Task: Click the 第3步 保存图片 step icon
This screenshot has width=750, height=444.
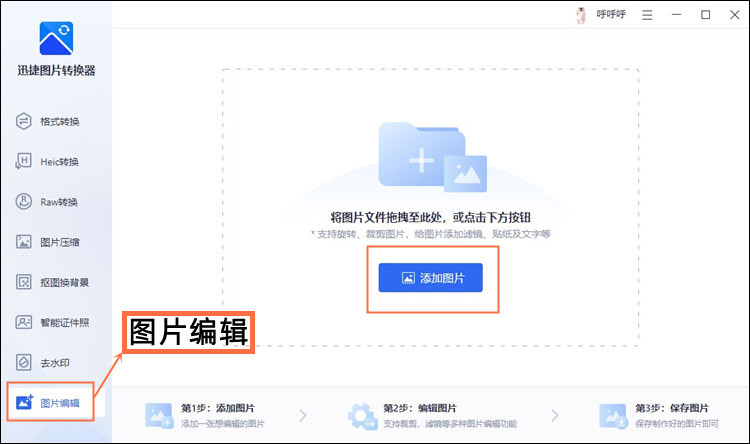Action: [x=613, y=416]
